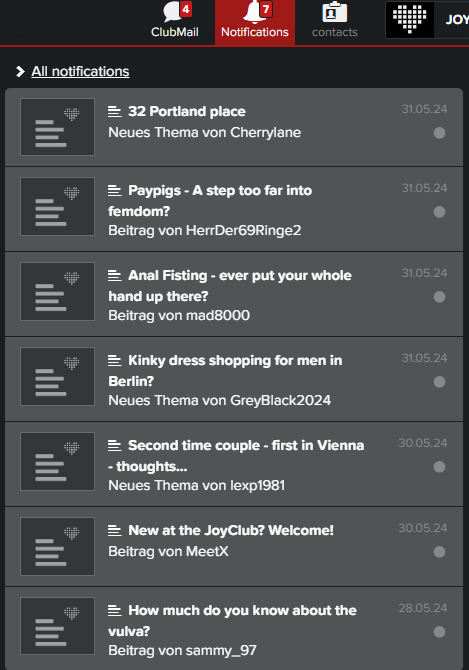Toggle read dot for 32 Portland place
The height and width of the screenshot is (670, 469).
click(x=439, y=133)
